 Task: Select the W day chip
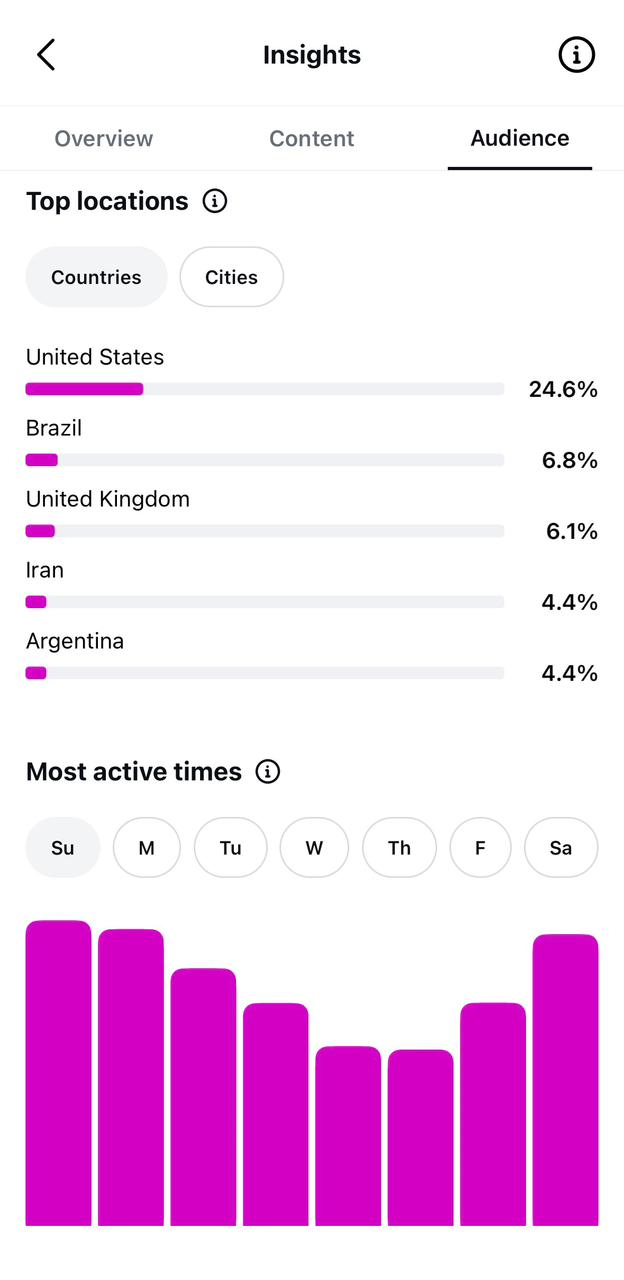314,848
